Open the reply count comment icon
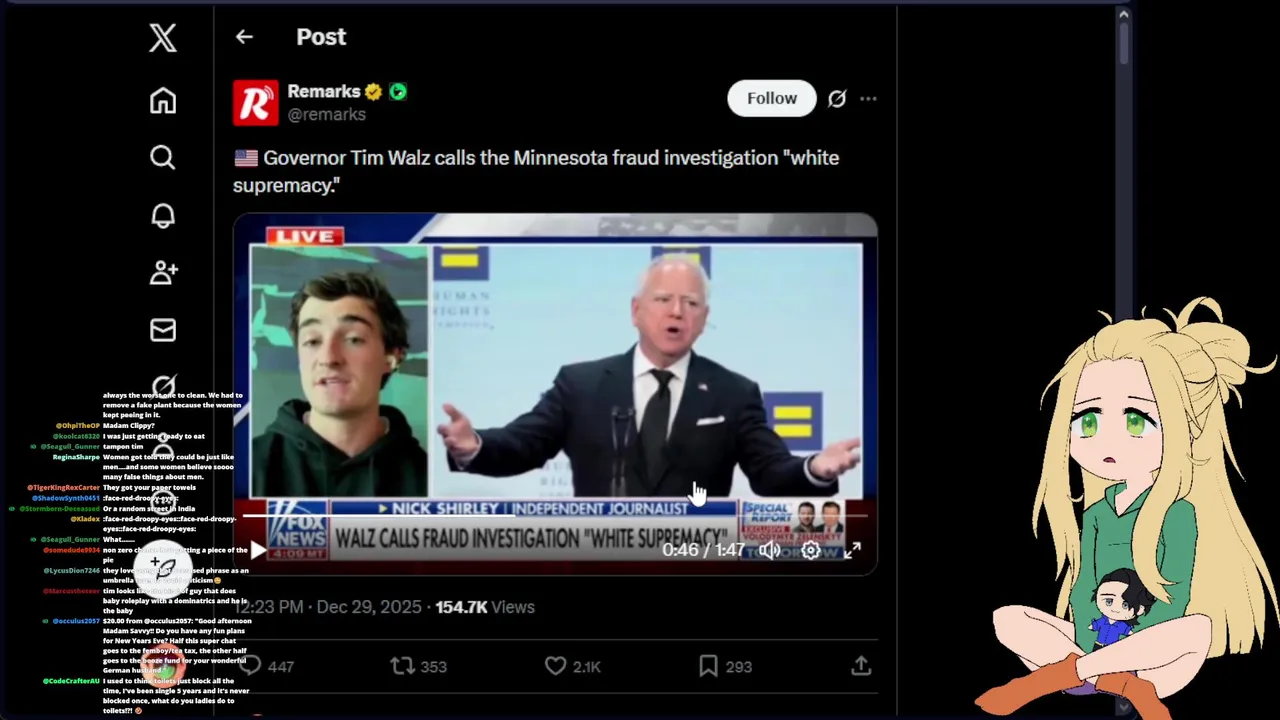This screenshot has width=1280, height=720. (250, 666)
